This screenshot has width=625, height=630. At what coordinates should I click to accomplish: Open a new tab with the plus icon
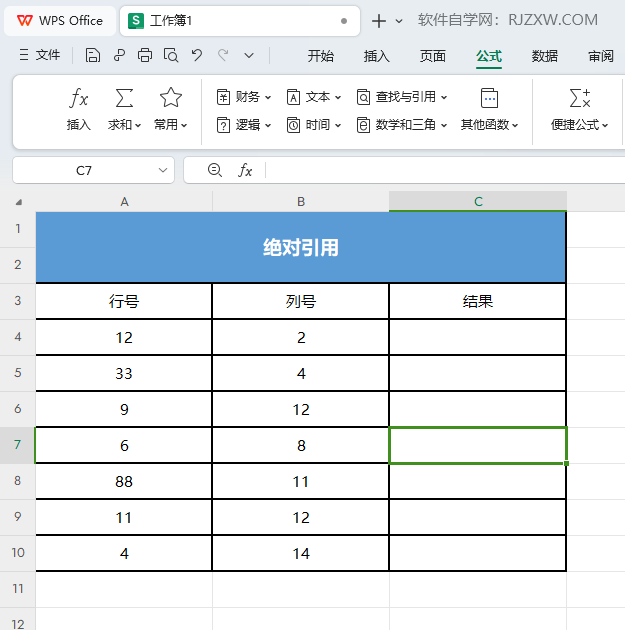coord(379,21)
